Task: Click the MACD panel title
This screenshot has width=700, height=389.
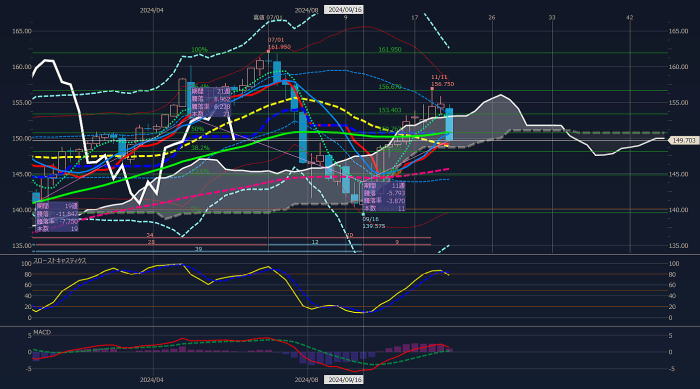Action: [x=42, y=332]
